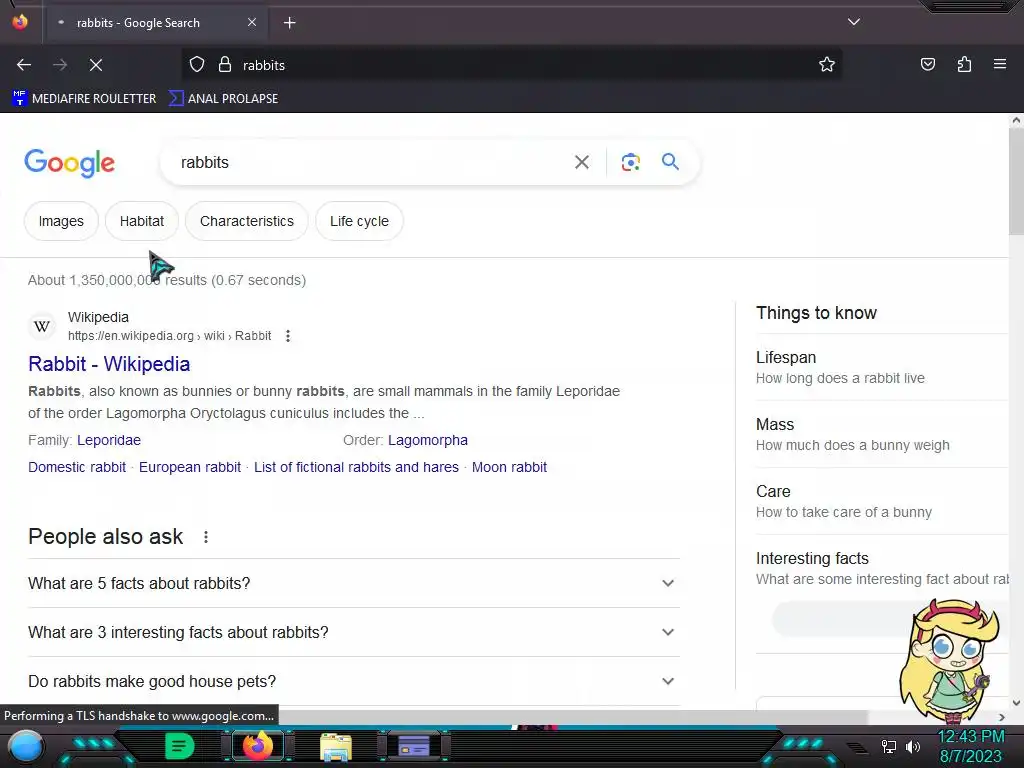Go back to the previous page
1024x768 pixels.
click(24, 65)
